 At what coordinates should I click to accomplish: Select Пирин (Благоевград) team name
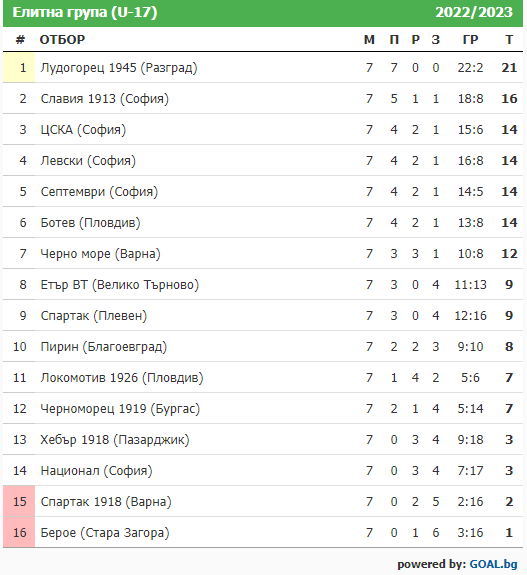[x=104, y=347]
